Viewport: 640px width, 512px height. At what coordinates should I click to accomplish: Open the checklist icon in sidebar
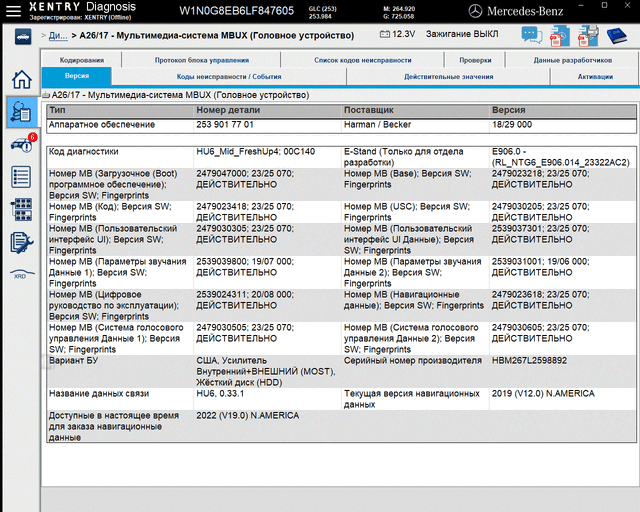(x=20, y=177)
